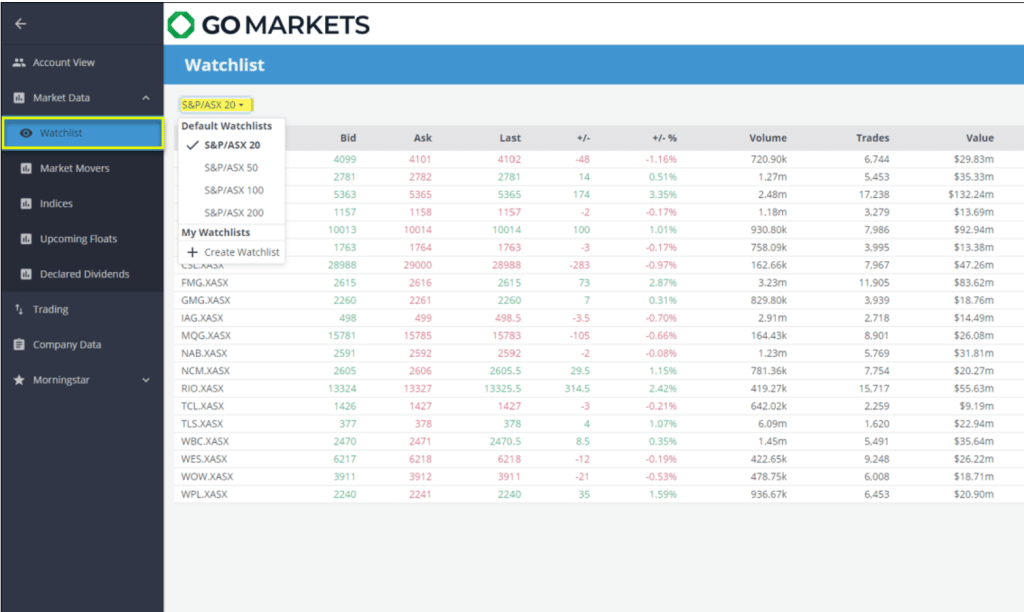Select the FMG.XASX row
Image resolution: width=1024 pixels, height=612 pixels.
(x=599, y=283)
